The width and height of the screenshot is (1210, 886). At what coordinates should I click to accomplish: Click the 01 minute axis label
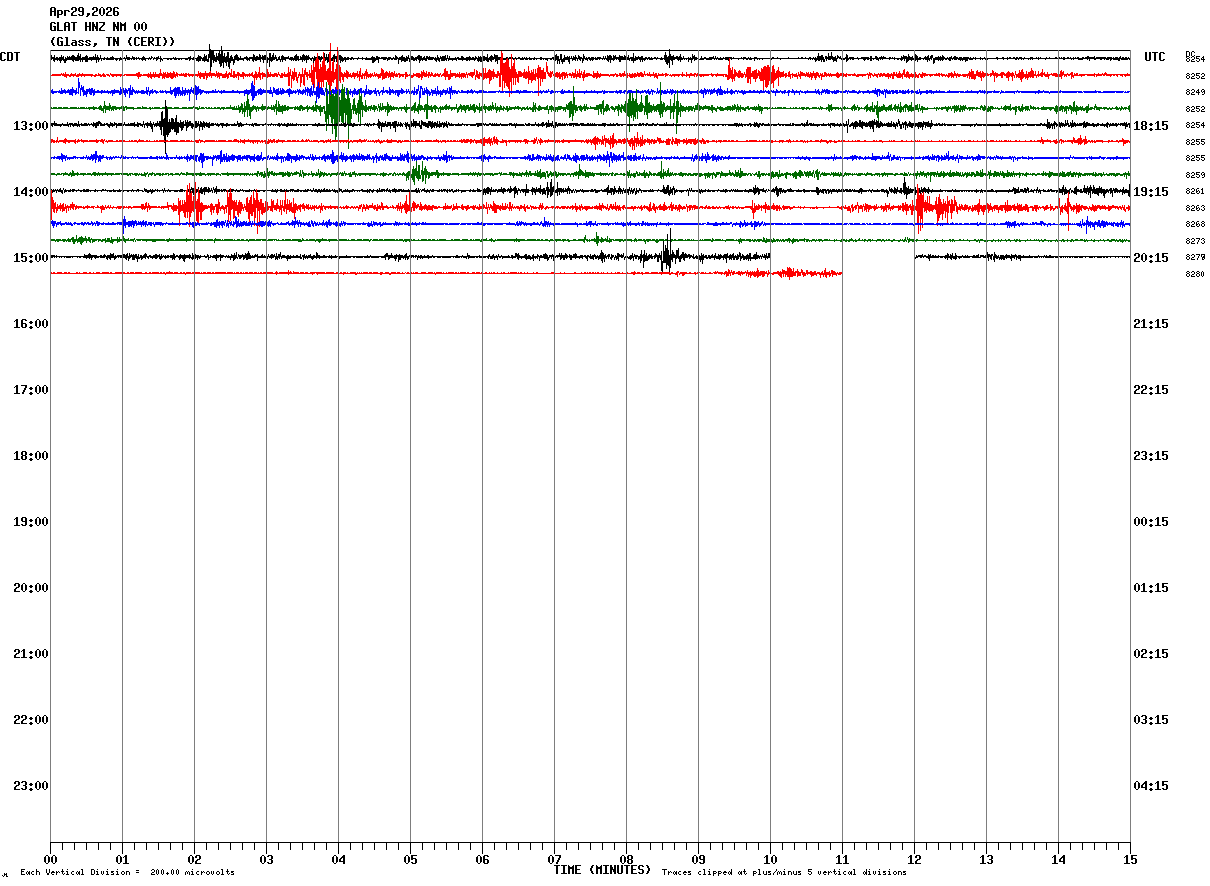click(122, 860)
